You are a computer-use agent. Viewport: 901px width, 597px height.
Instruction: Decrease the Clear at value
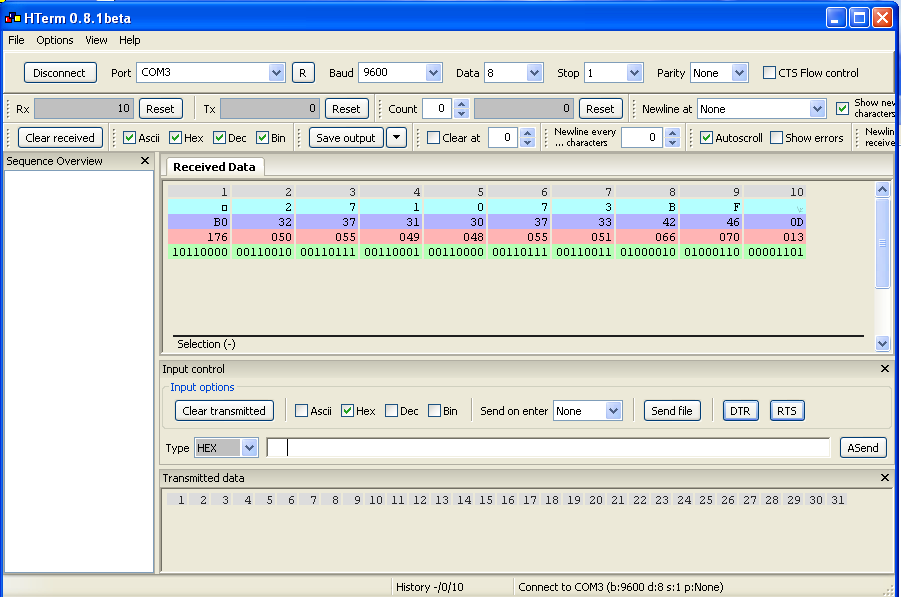click(x=527, y=142)
